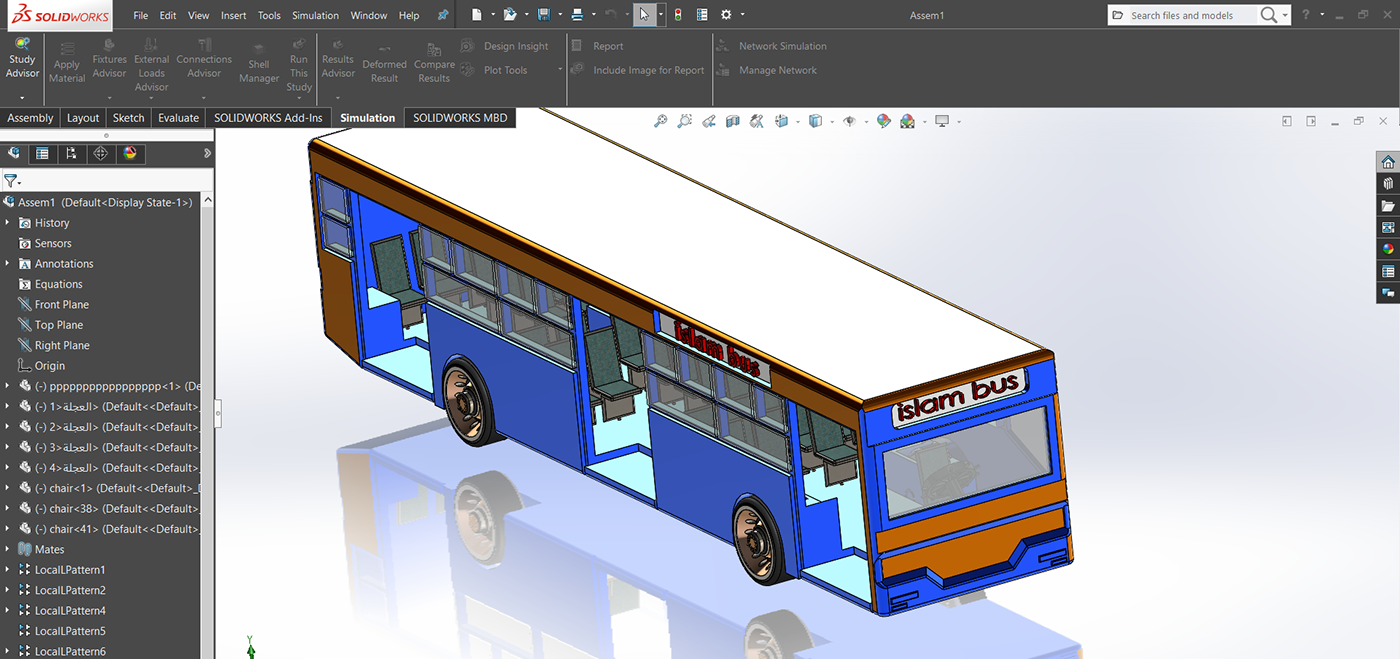Screen dimensions: 1400x659
Task: Pin the menu bar with the pushpin
Action: pos(443,15)
